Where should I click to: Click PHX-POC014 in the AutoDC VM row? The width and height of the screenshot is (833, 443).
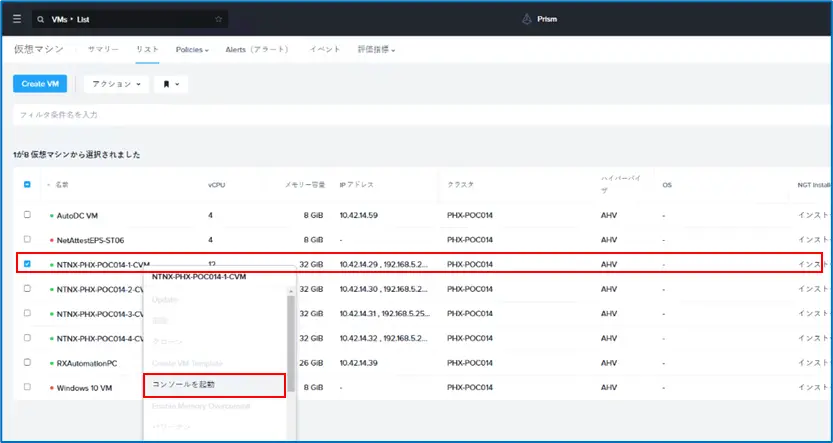(x=470, y=216)
